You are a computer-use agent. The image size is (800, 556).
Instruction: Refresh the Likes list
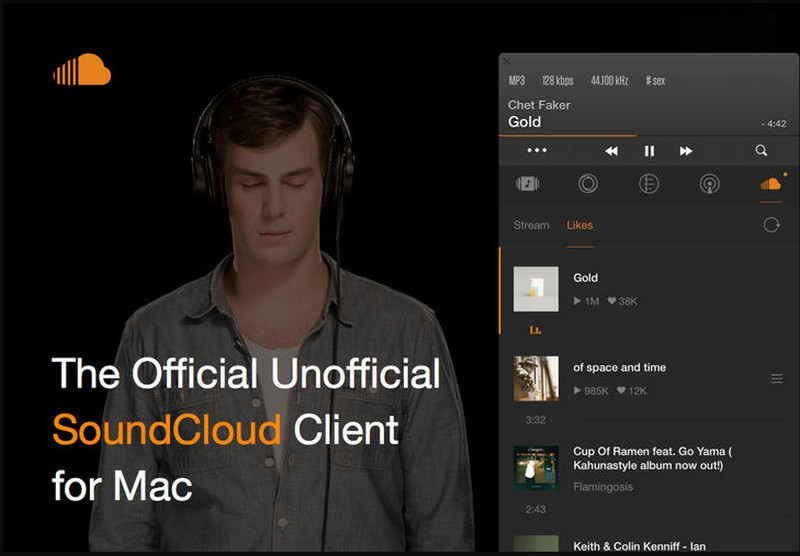[771, 225]
